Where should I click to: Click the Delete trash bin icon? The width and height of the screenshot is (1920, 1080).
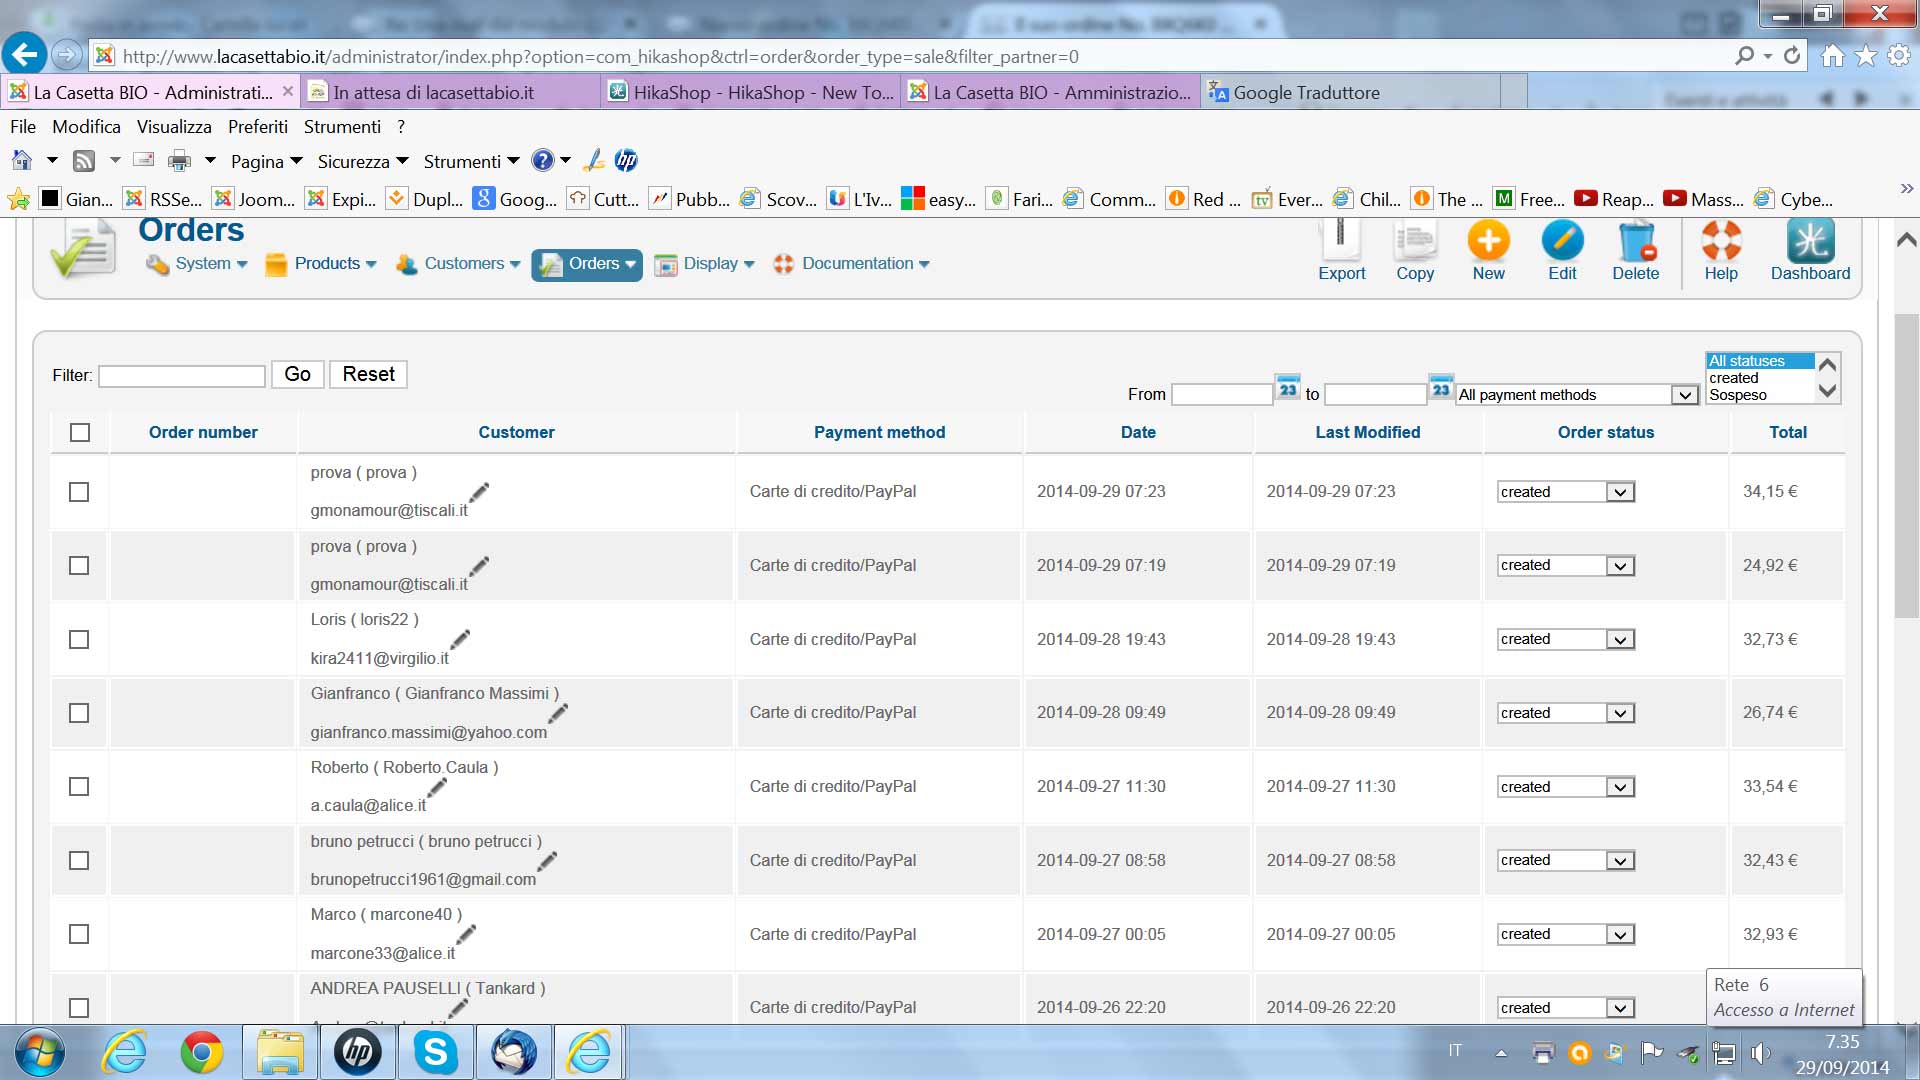[x=1636, y=243]
